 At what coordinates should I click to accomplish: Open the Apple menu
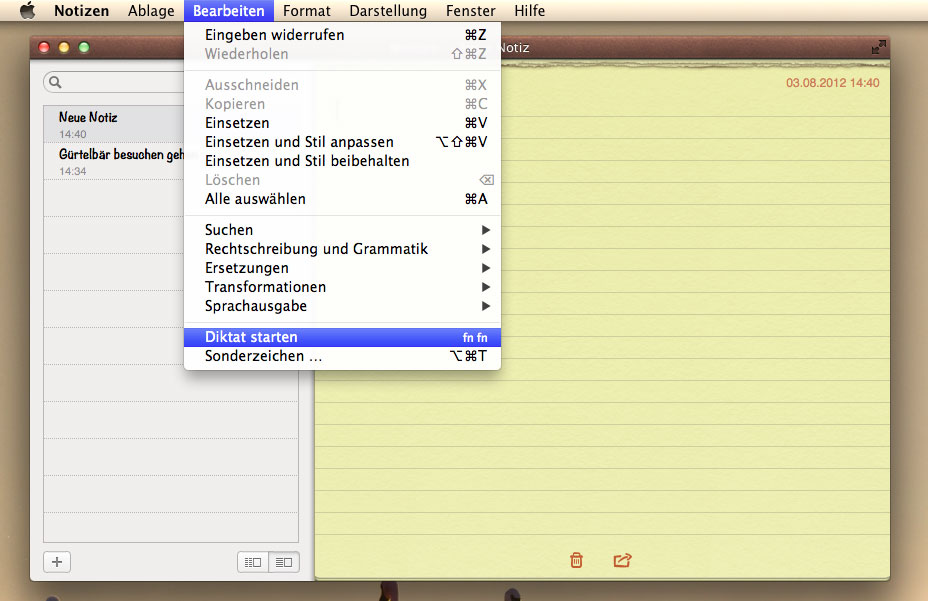27,11
